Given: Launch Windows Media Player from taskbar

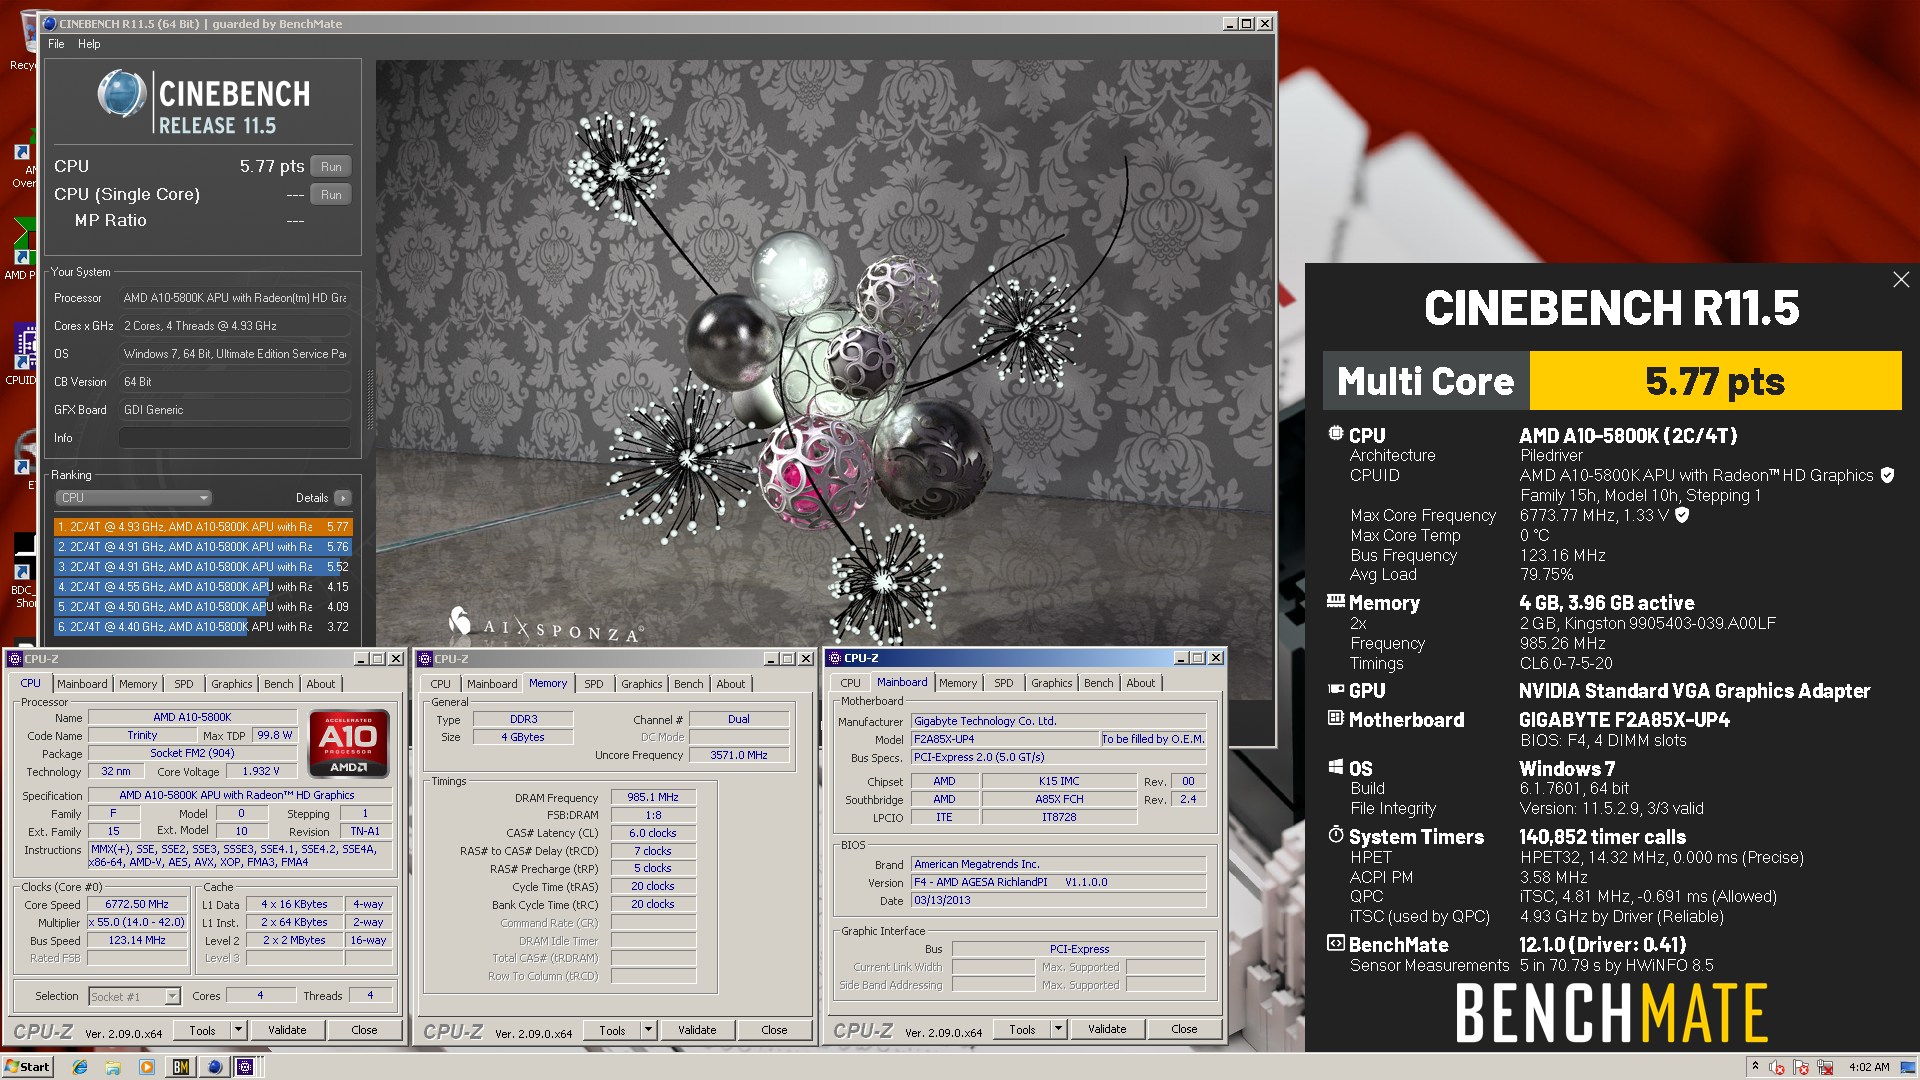Looking at the screenshot, I should tap(147, 1067).
